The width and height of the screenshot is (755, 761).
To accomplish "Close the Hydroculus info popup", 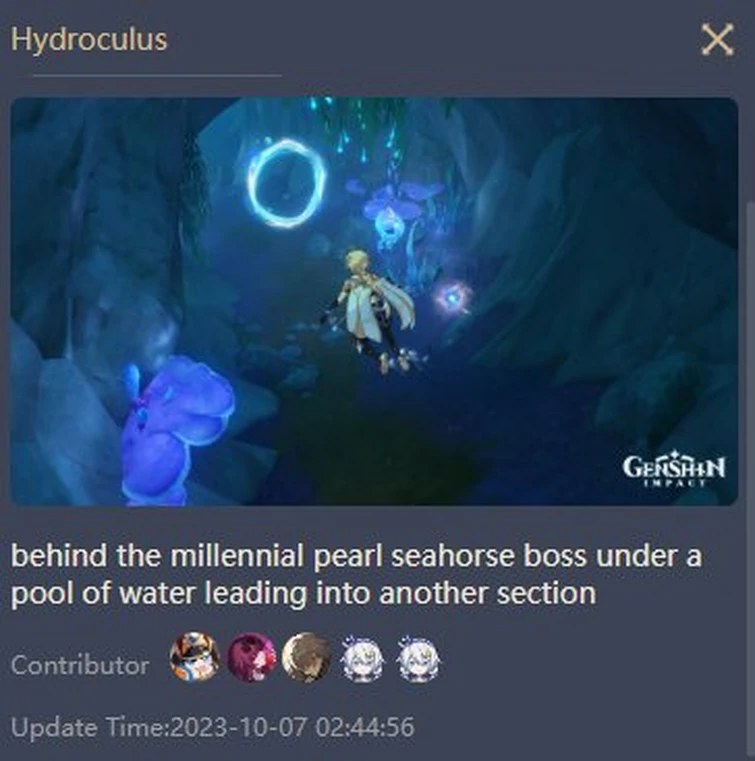I will coord(717,39).
